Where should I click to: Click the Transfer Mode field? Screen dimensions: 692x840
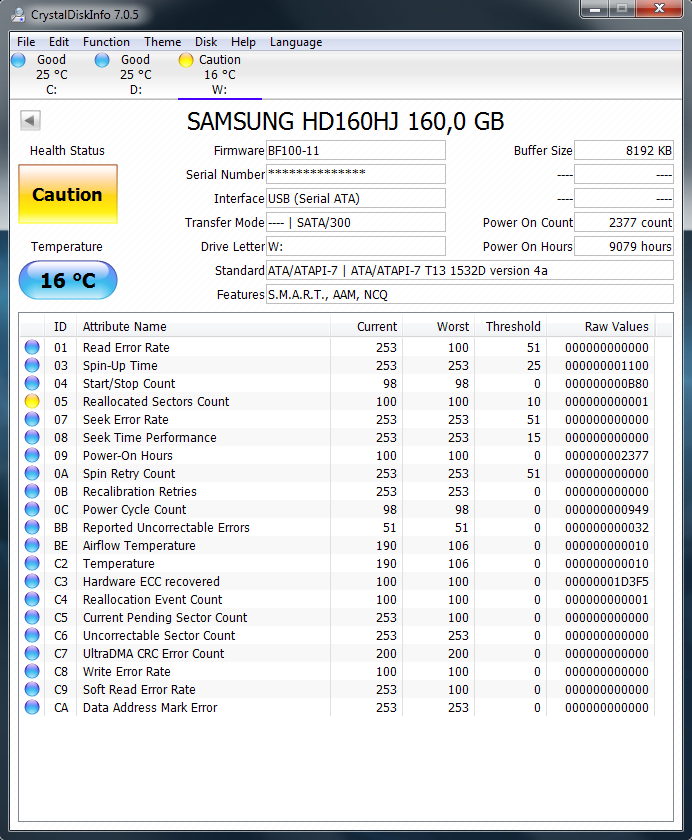tap(356, 222)
